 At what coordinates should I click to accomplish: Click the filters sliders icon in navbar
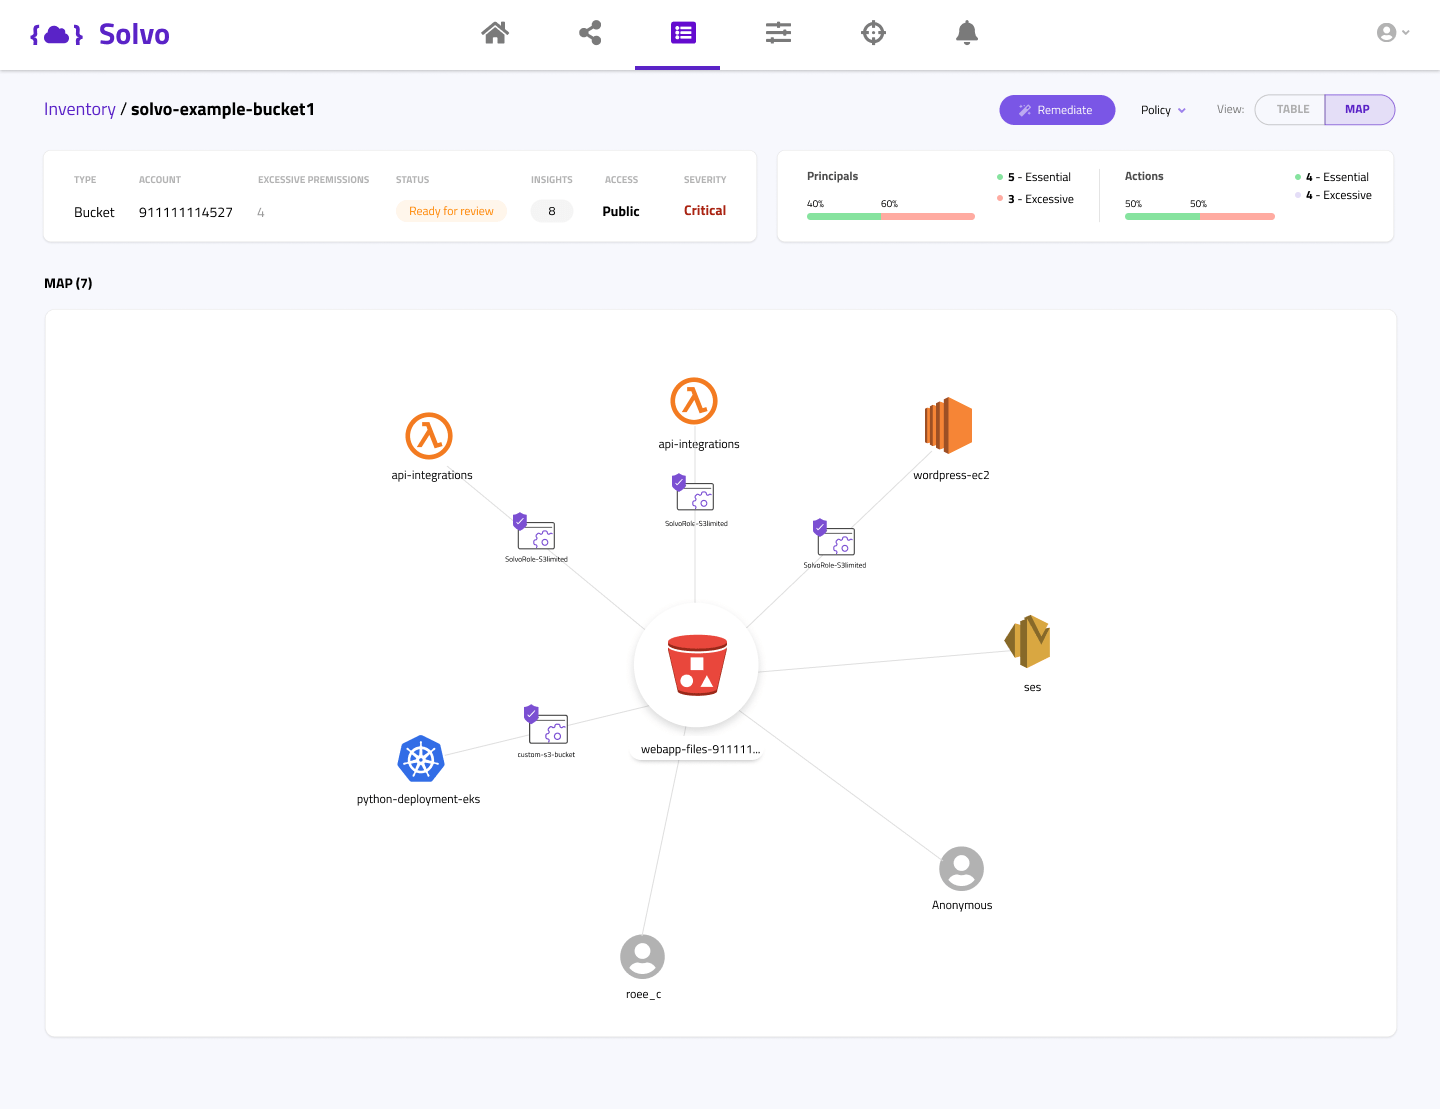(x=777, y=32)
